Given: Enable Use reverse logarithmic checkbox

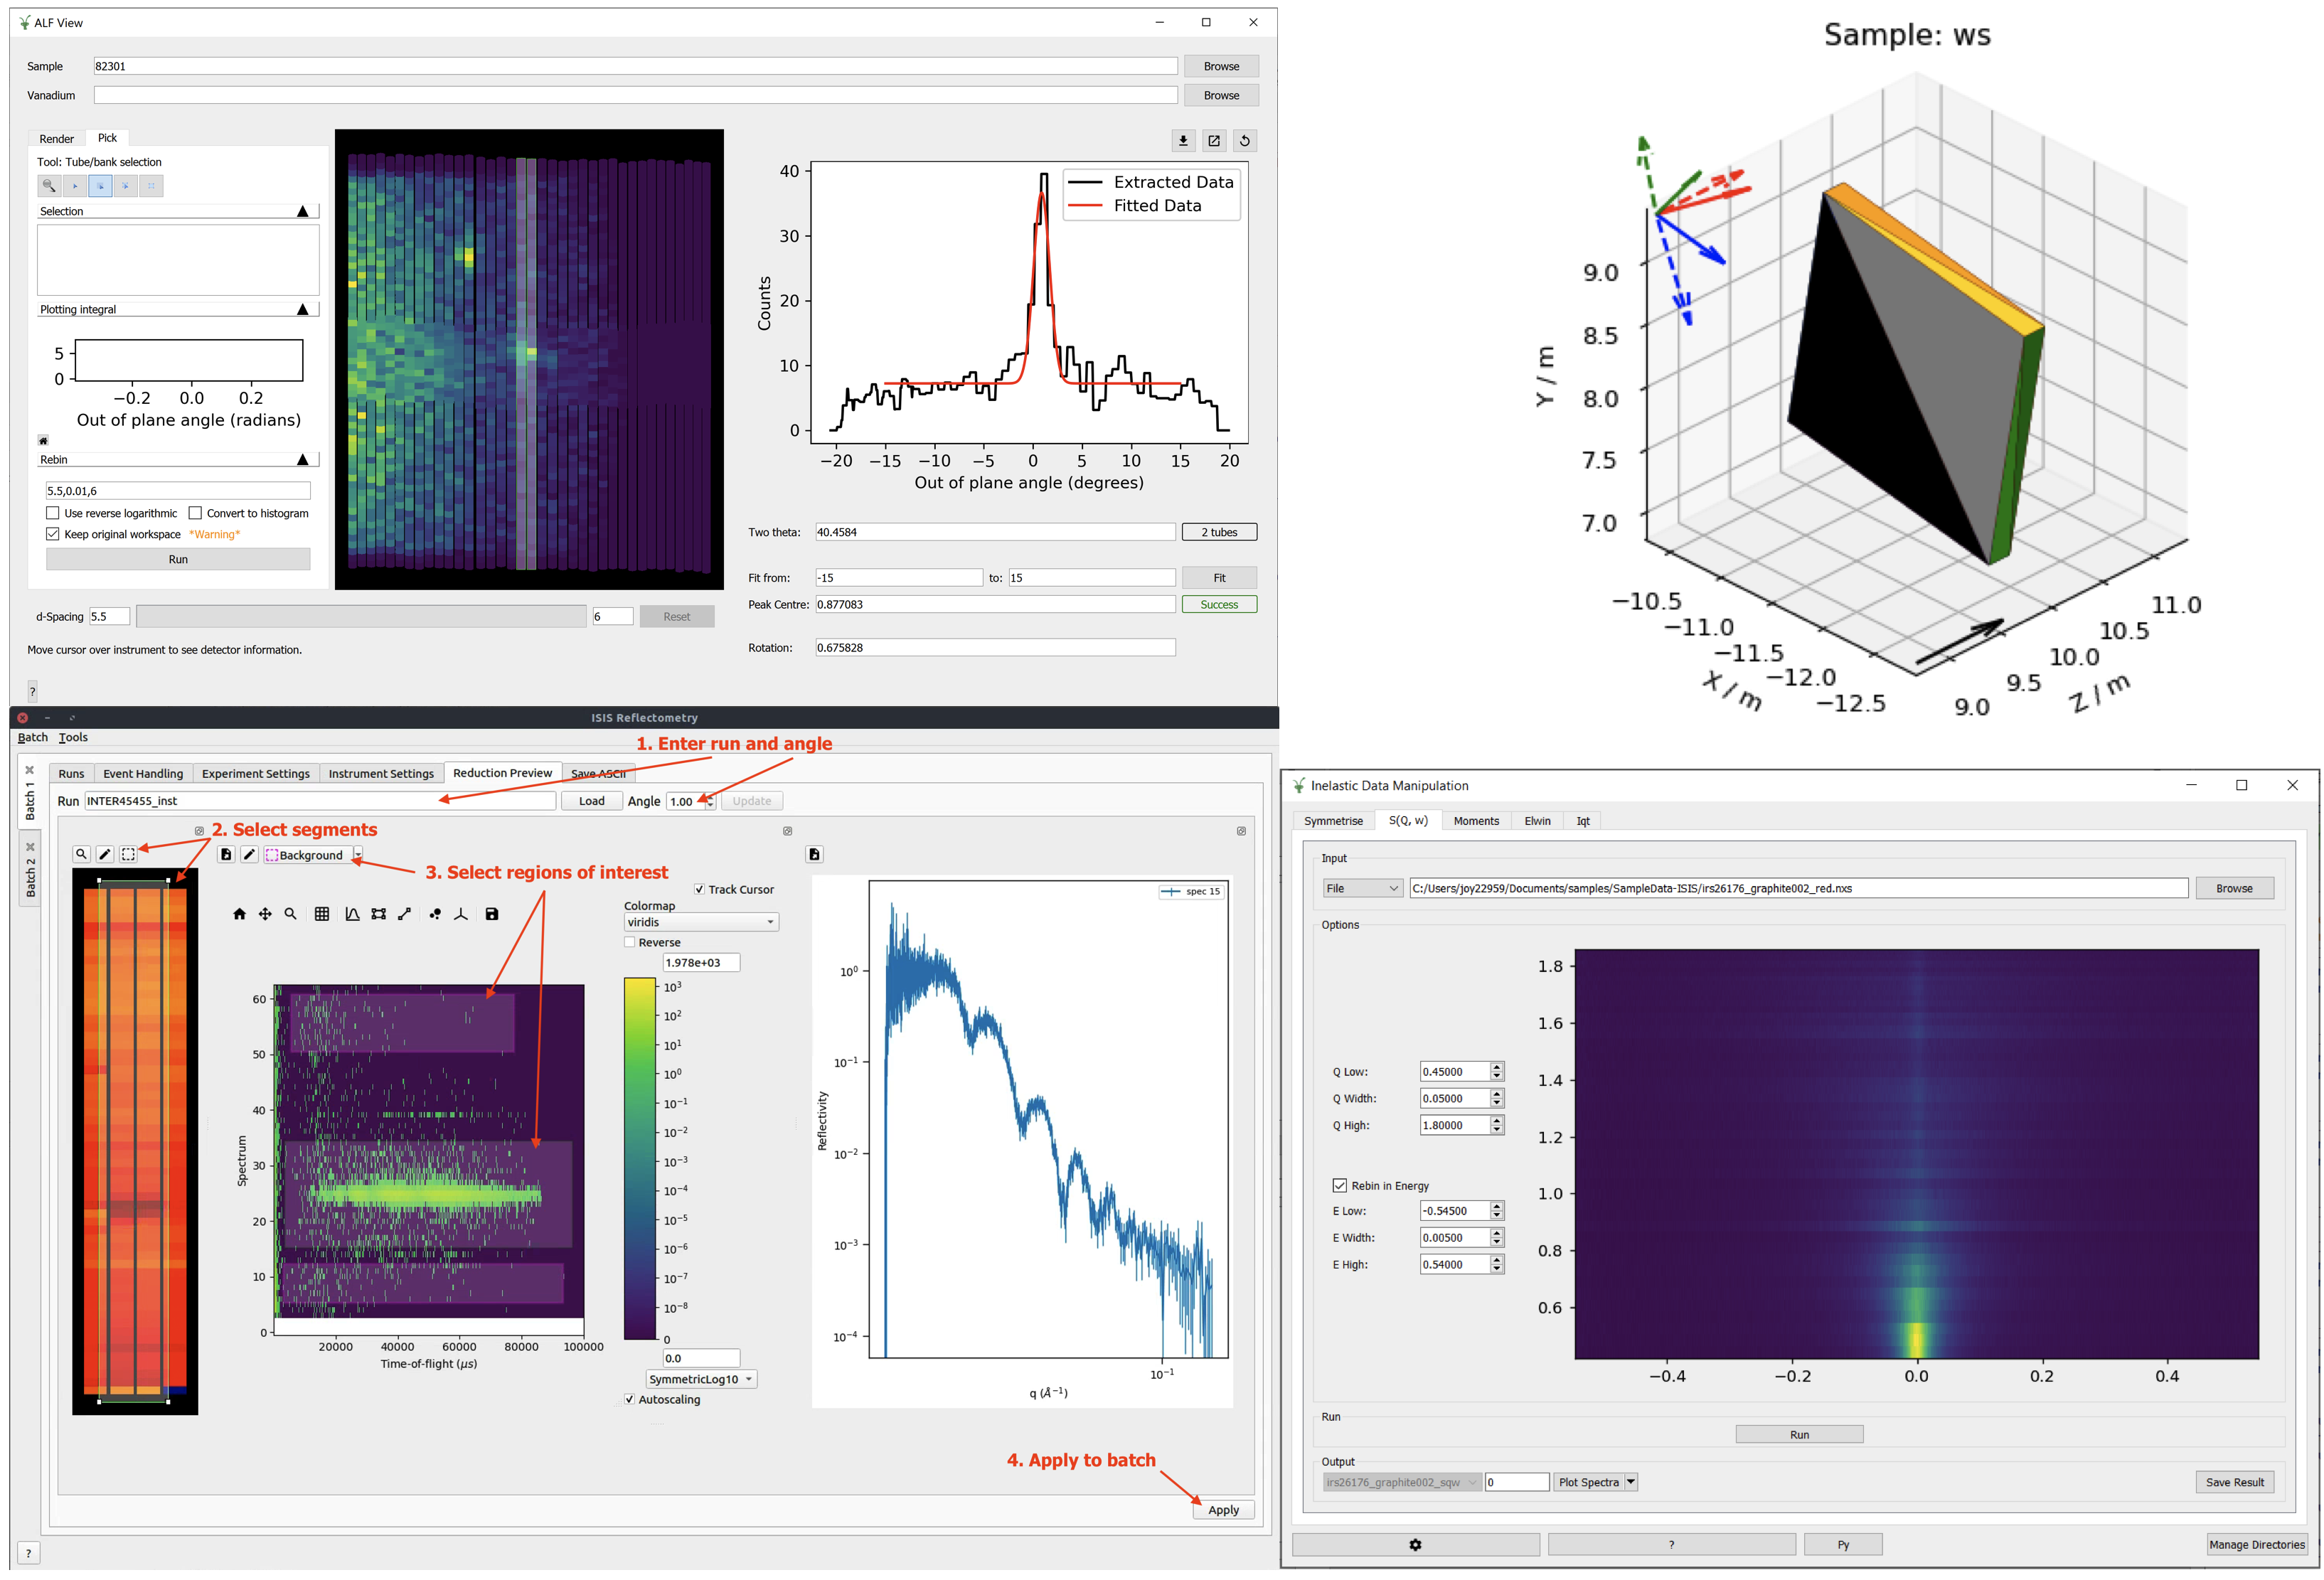Looking at the screenshot, I should (x=53, y=513).
